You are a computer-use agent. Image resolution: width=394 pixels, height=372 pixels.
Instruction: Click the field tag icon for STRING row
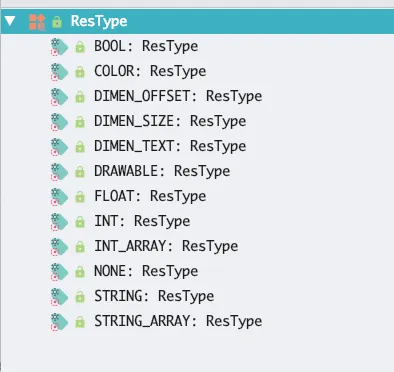59,297
